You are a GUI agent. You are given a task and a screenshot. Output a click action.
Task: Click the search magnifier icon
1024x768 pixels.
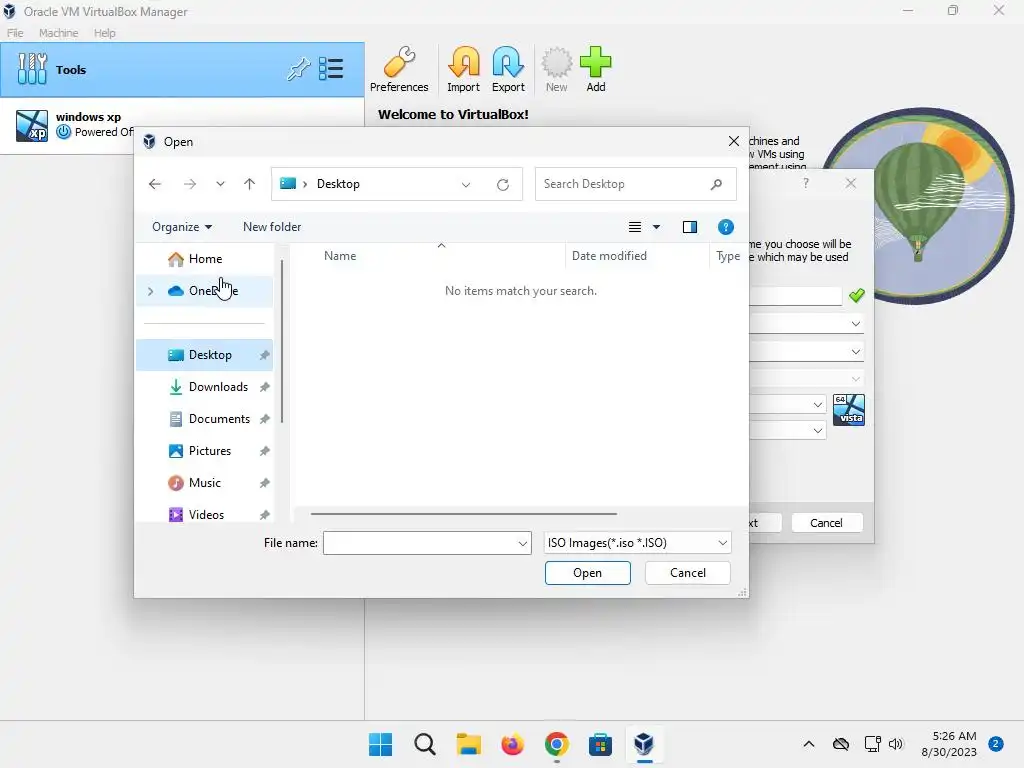[716, 184]
